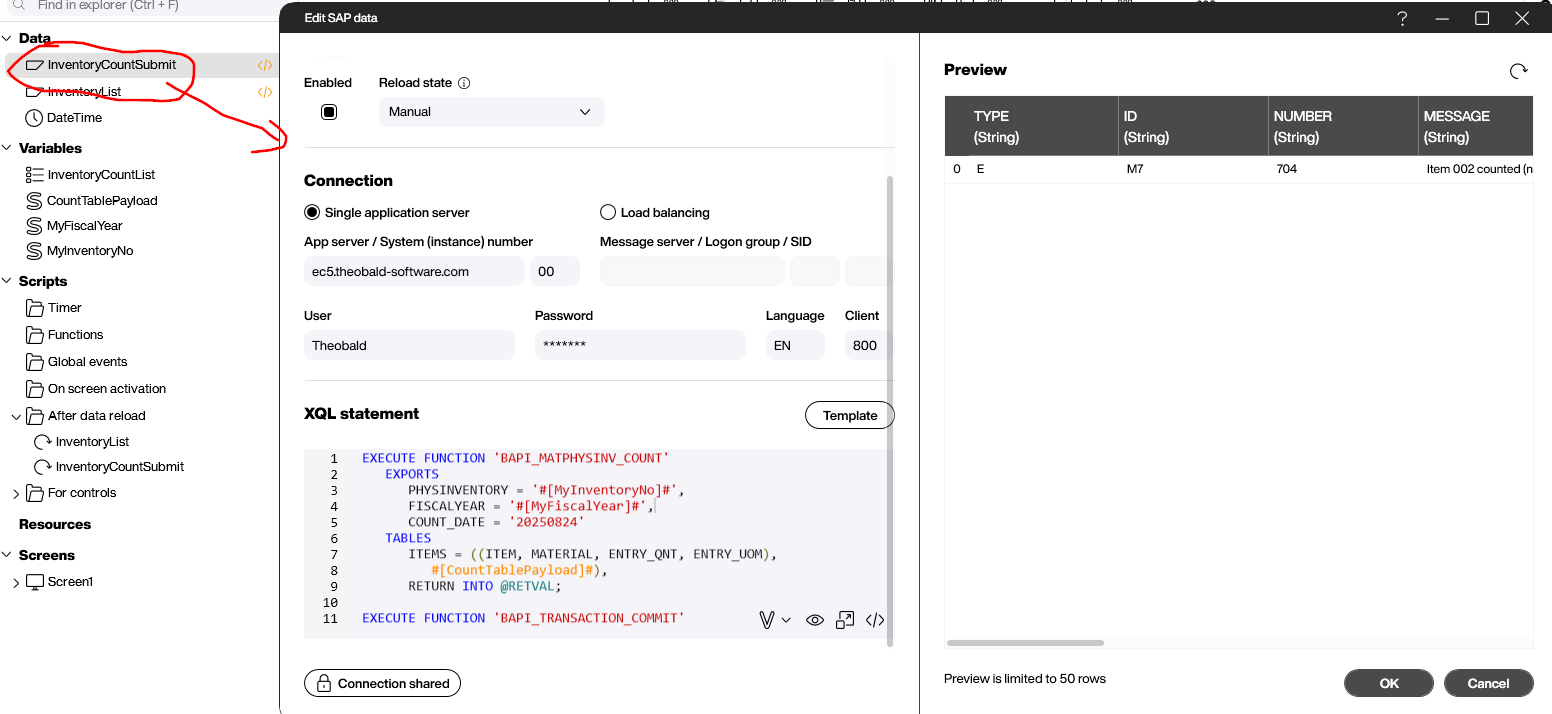Toggle the Enabled checkbox
This screenshot has height=714, width=1552.
pos(329,112)
